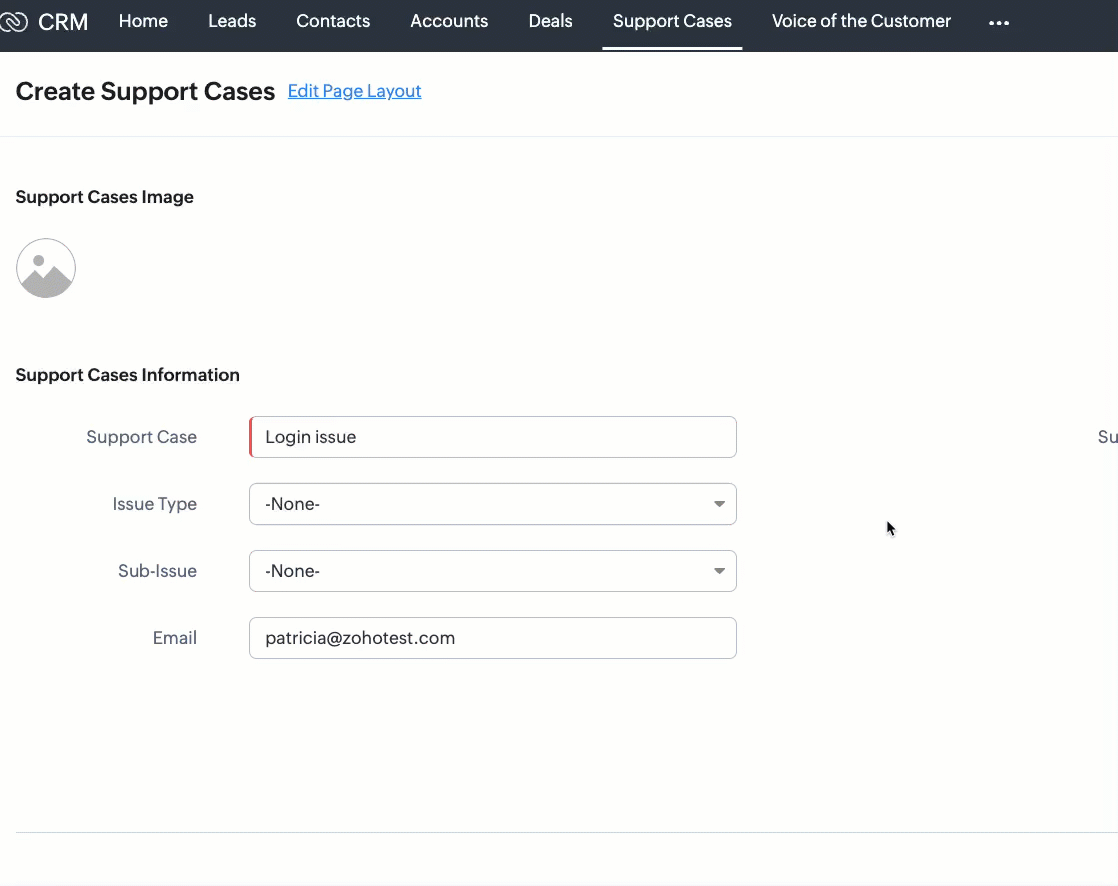The image size is (1118, 886).
Task: Expand the Issue Type dropdown
Action: point(493,504)
